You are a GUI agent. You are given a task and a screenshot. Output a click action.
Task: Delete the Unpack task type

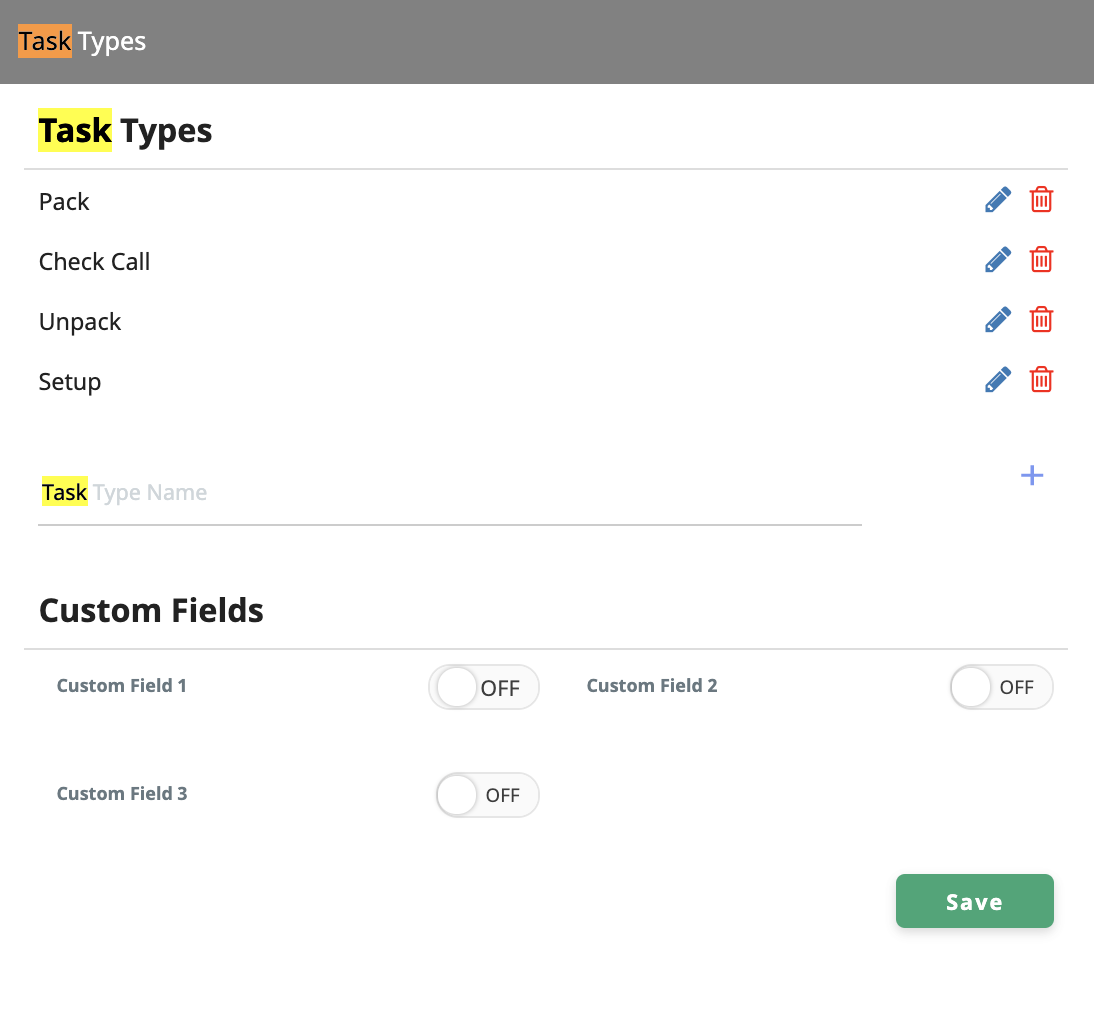point(1041,320)
